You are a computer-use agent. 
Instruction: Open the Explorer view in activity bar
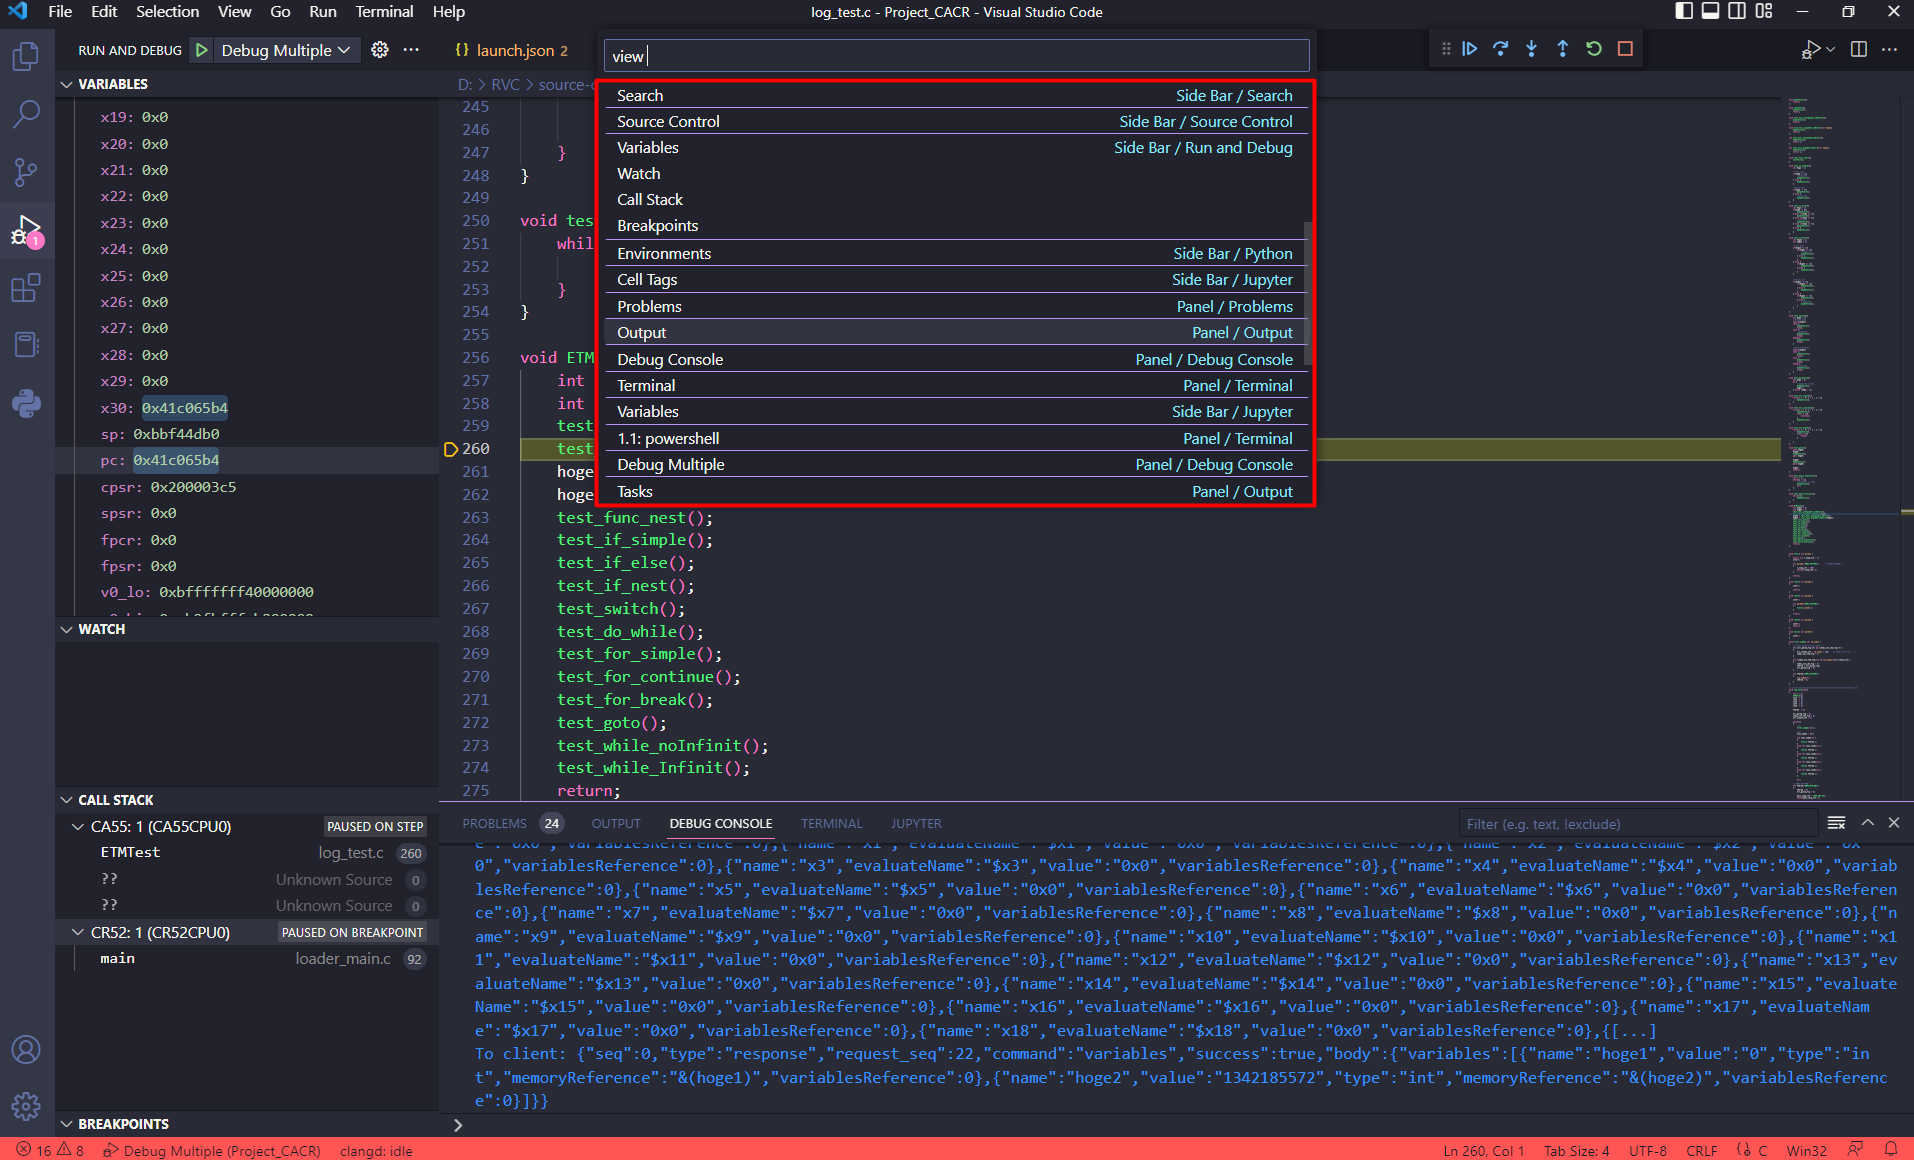pos(26,57)
